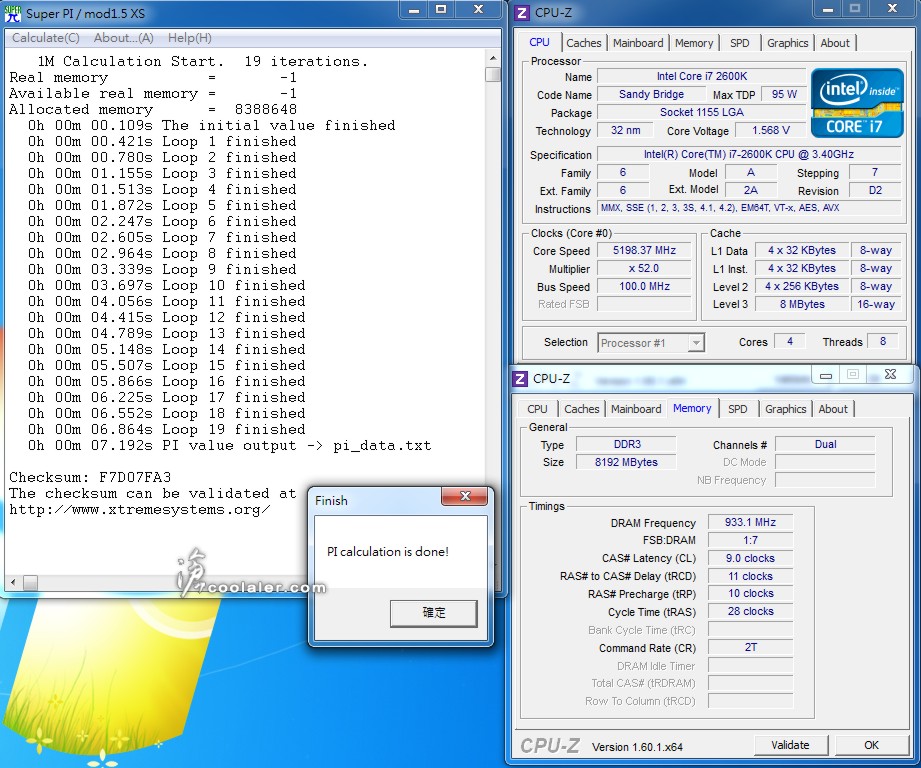Click the Multiplier value "x 52.0"
921x768 pixels.
[x=644, y=268]
